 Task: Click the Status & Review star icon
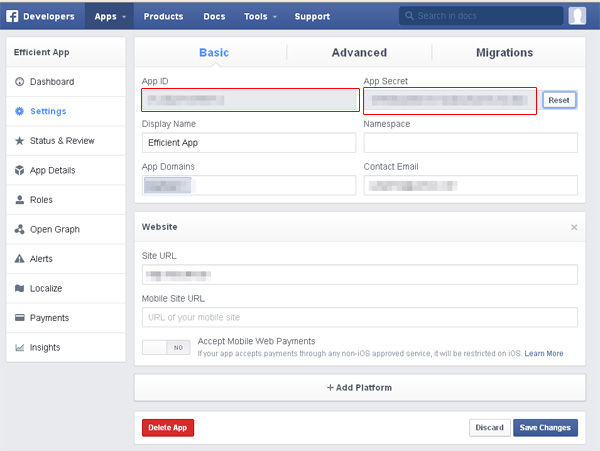(x=20, y=140)
